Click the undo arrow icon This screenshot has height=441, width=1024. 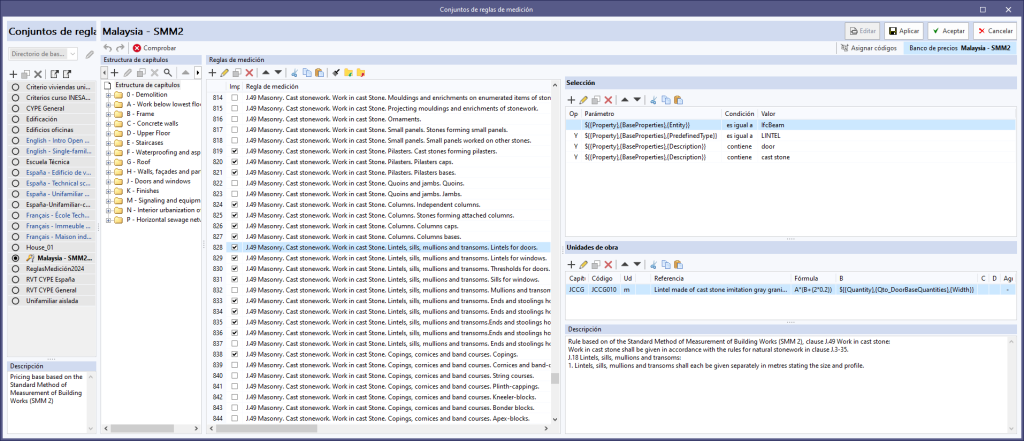tap(109, 48)
